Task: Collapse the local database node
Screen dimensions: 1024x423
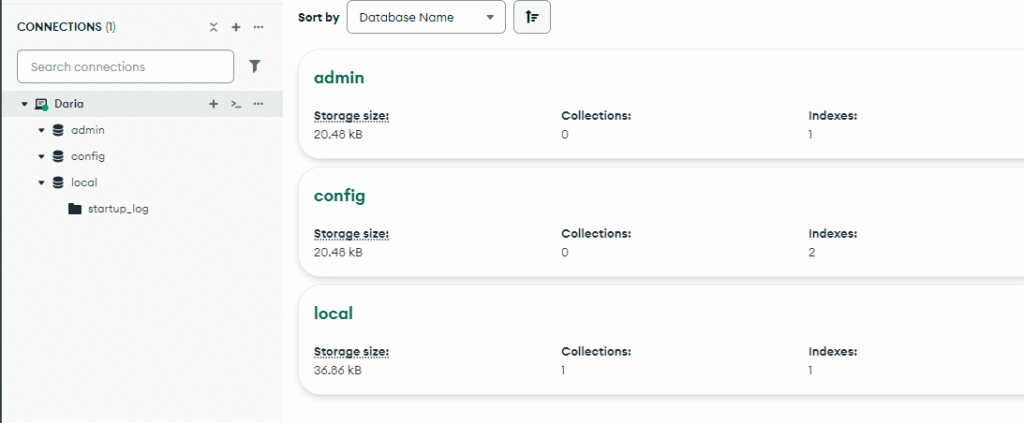Action: (41, 182)
